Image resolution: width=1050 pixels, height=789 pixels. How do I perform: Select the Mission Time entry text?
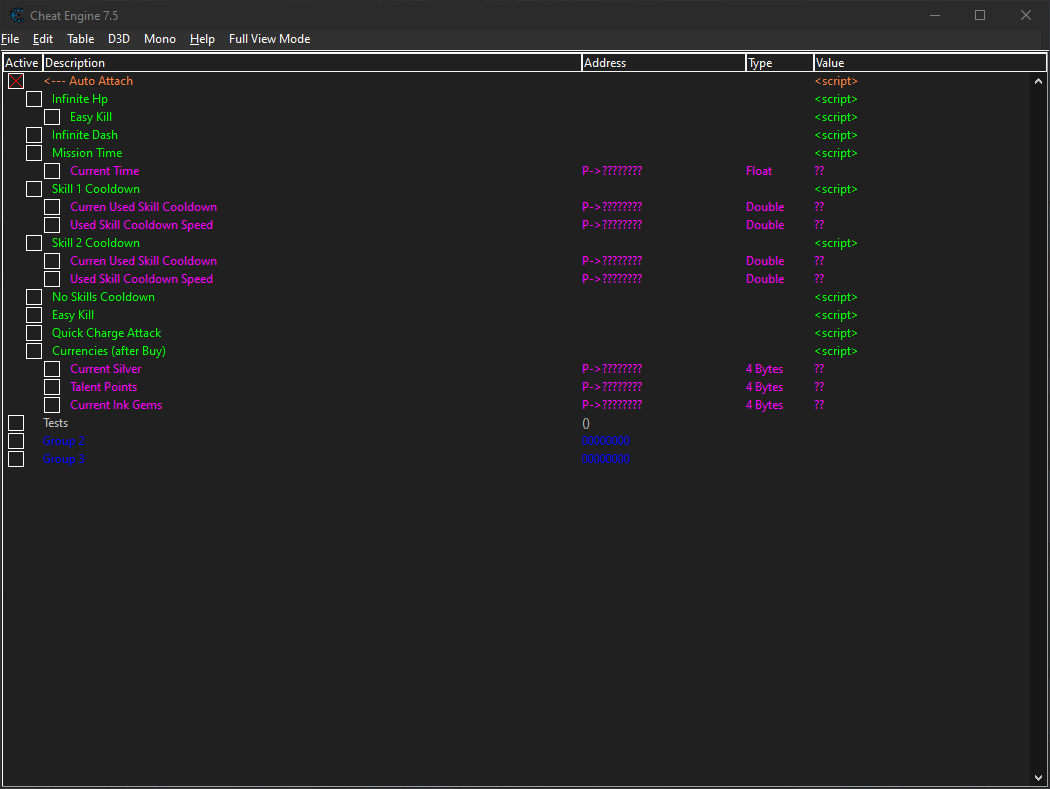(87, 153)
